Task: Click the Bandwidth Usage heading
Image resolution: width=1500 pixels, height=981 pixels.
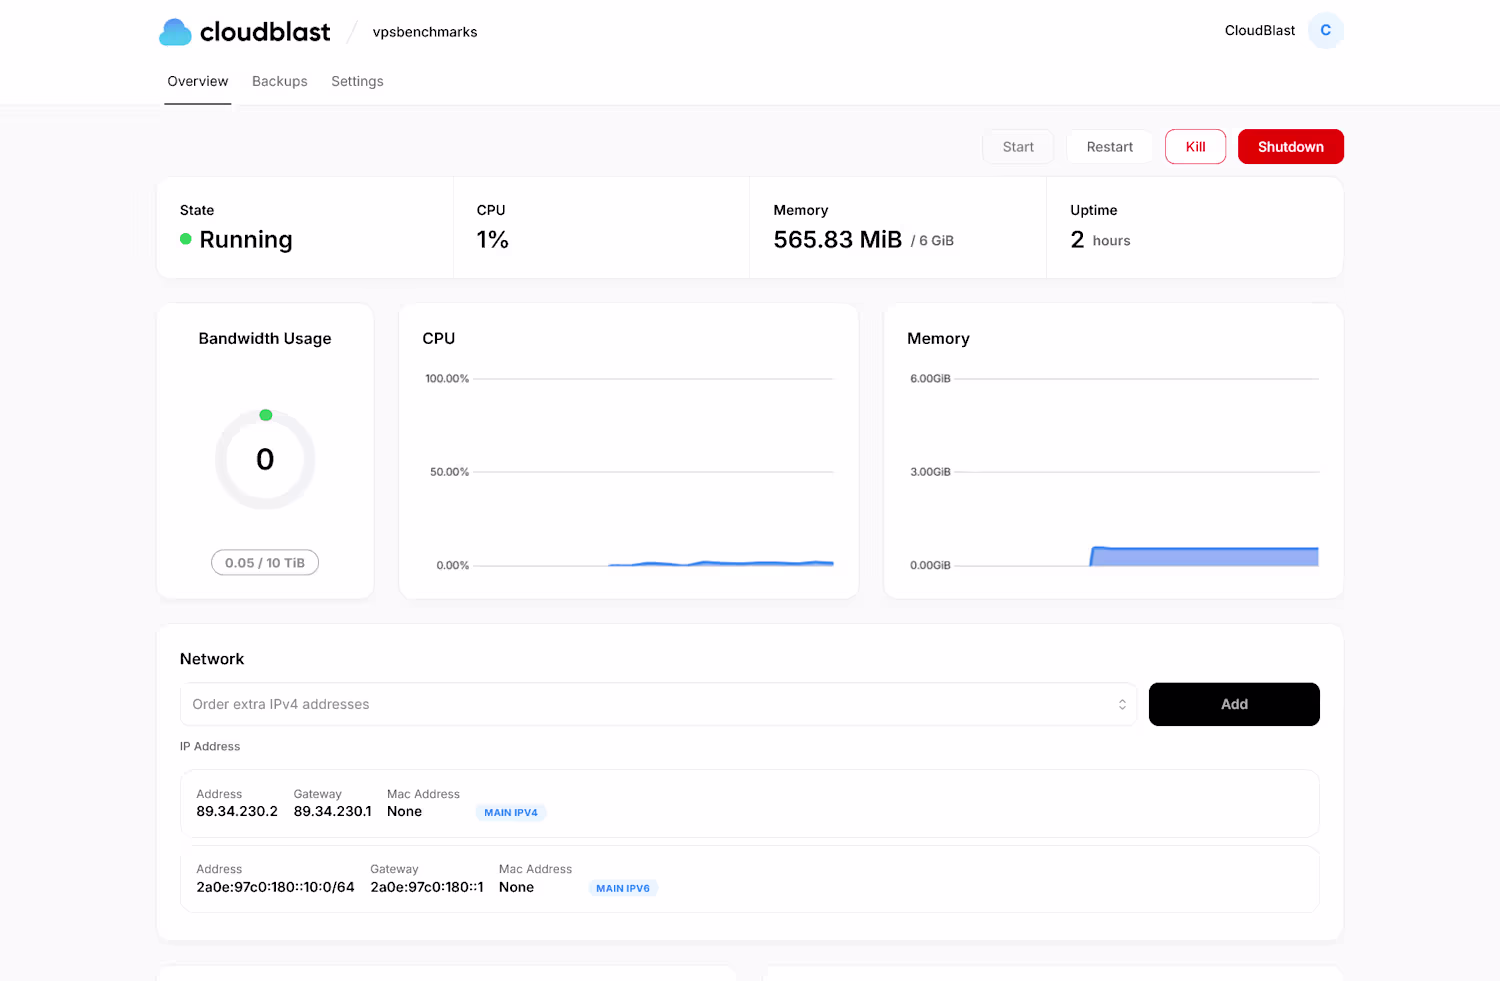Action: click(x=265, y=339)
